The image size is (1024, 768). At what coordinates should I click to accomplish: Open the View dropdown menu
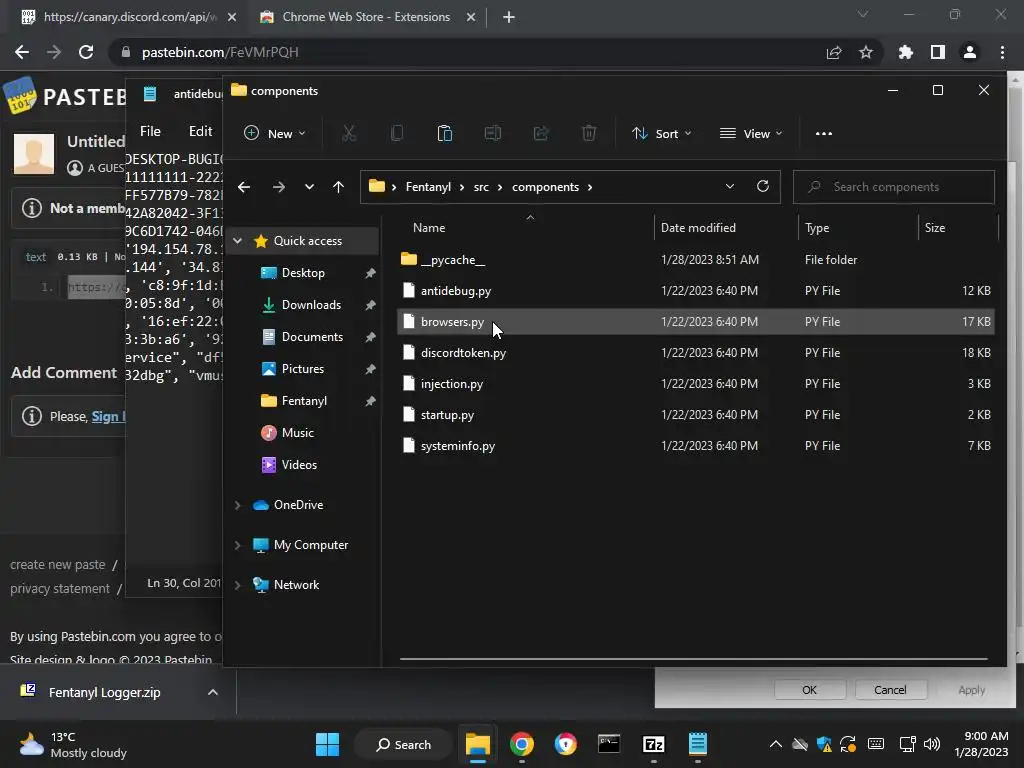point(751,133)
